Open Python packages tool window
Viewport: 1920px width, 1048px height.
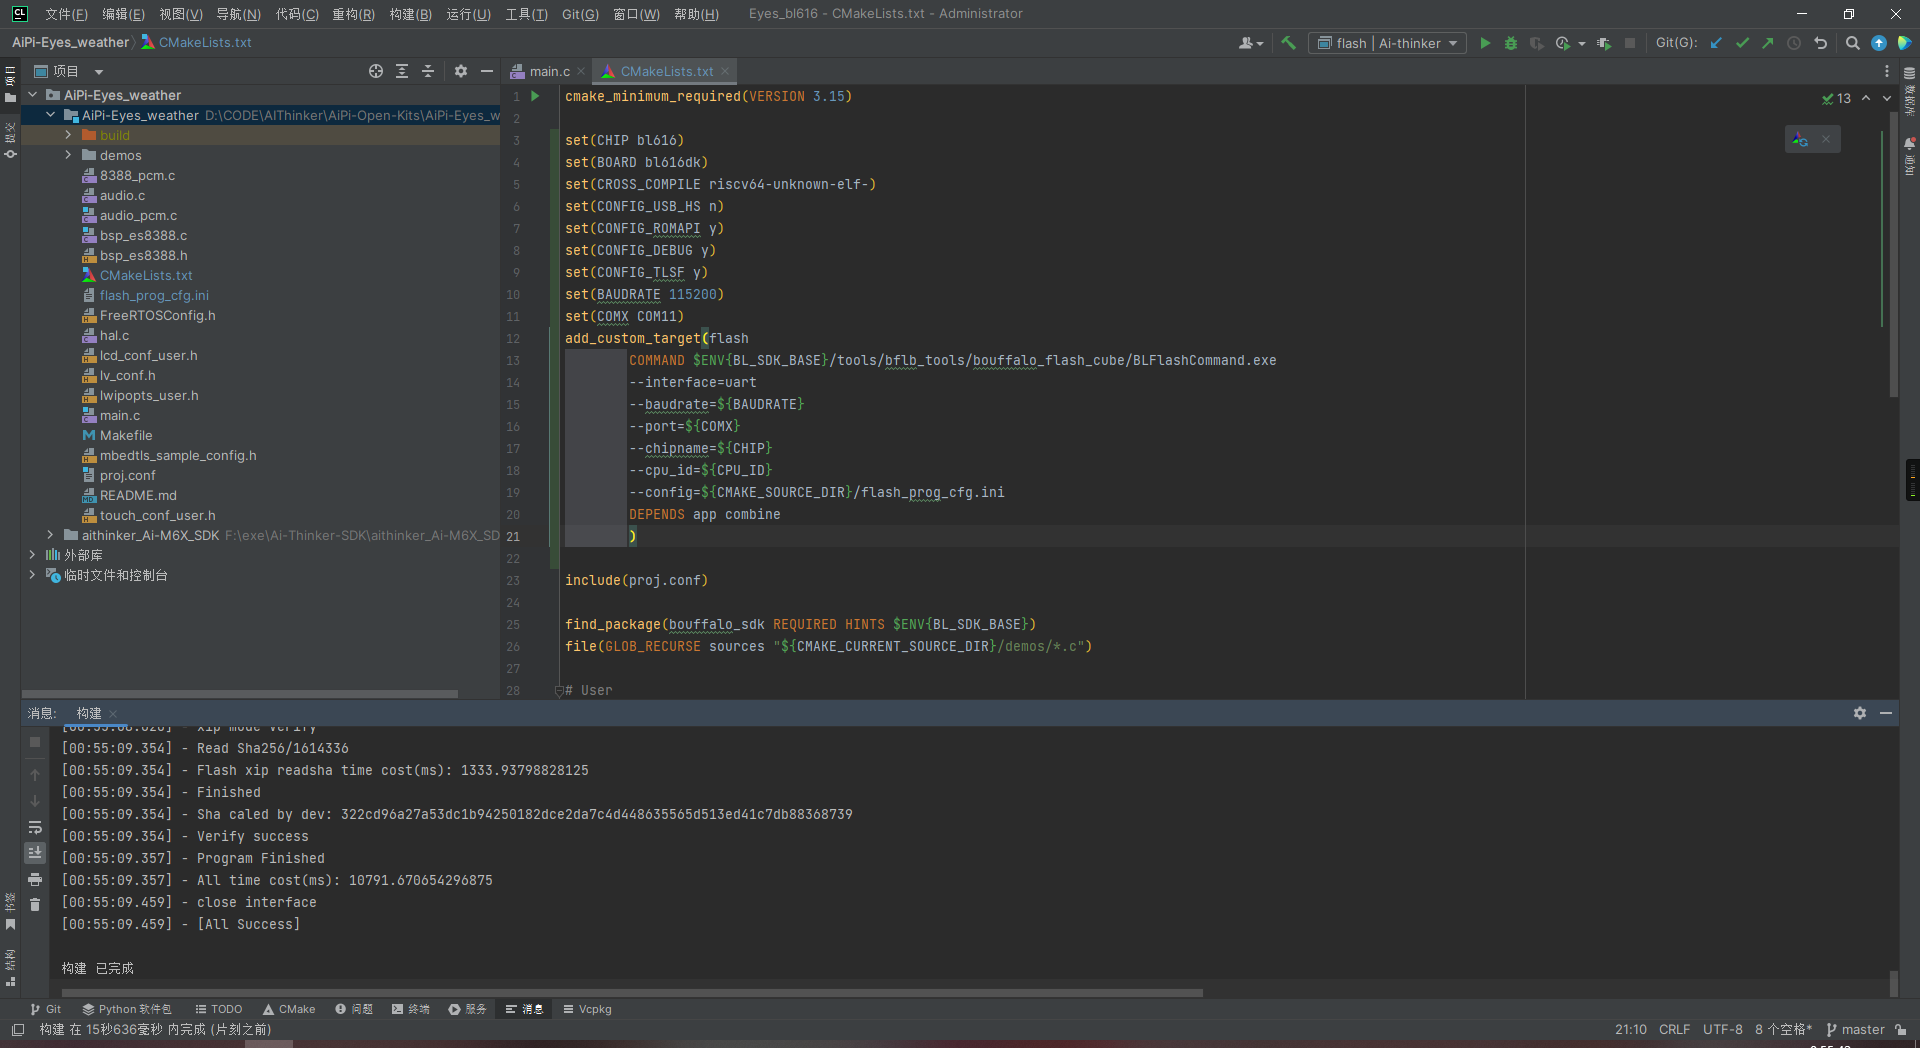click(x=127, y=1009)
